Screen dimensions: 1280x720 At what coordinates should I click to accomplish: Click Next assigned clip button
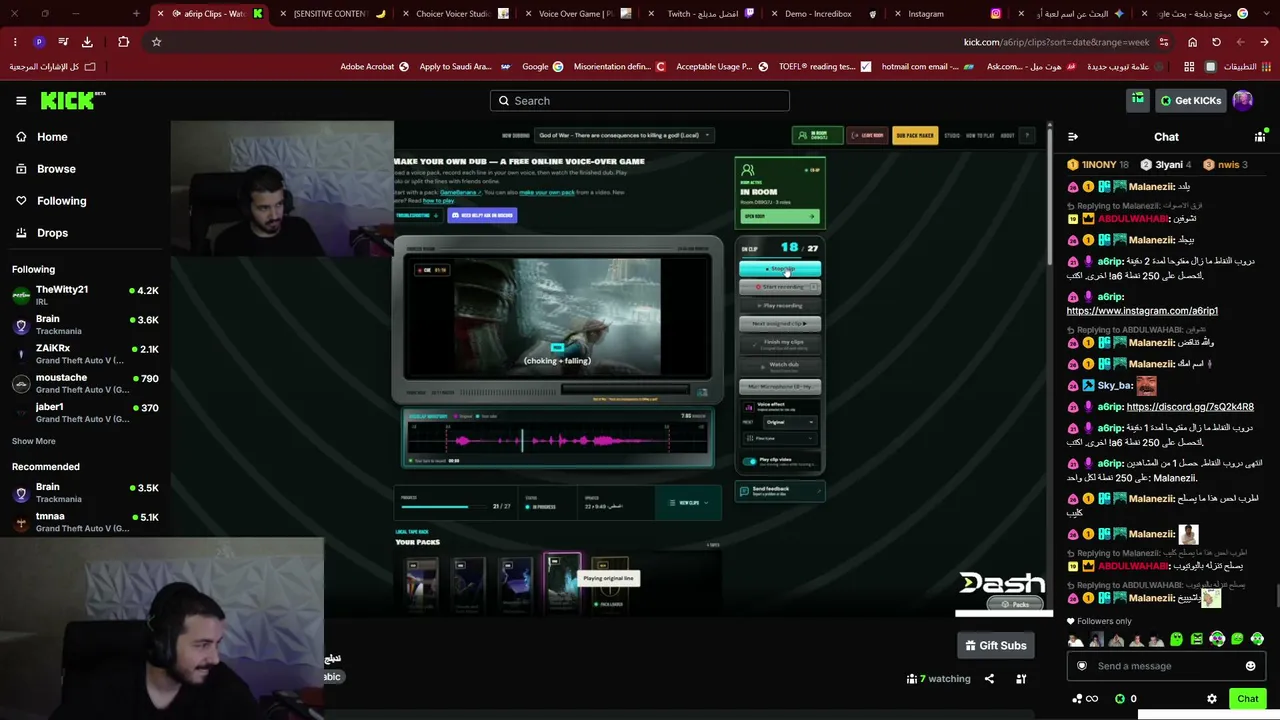pos(780,324)
